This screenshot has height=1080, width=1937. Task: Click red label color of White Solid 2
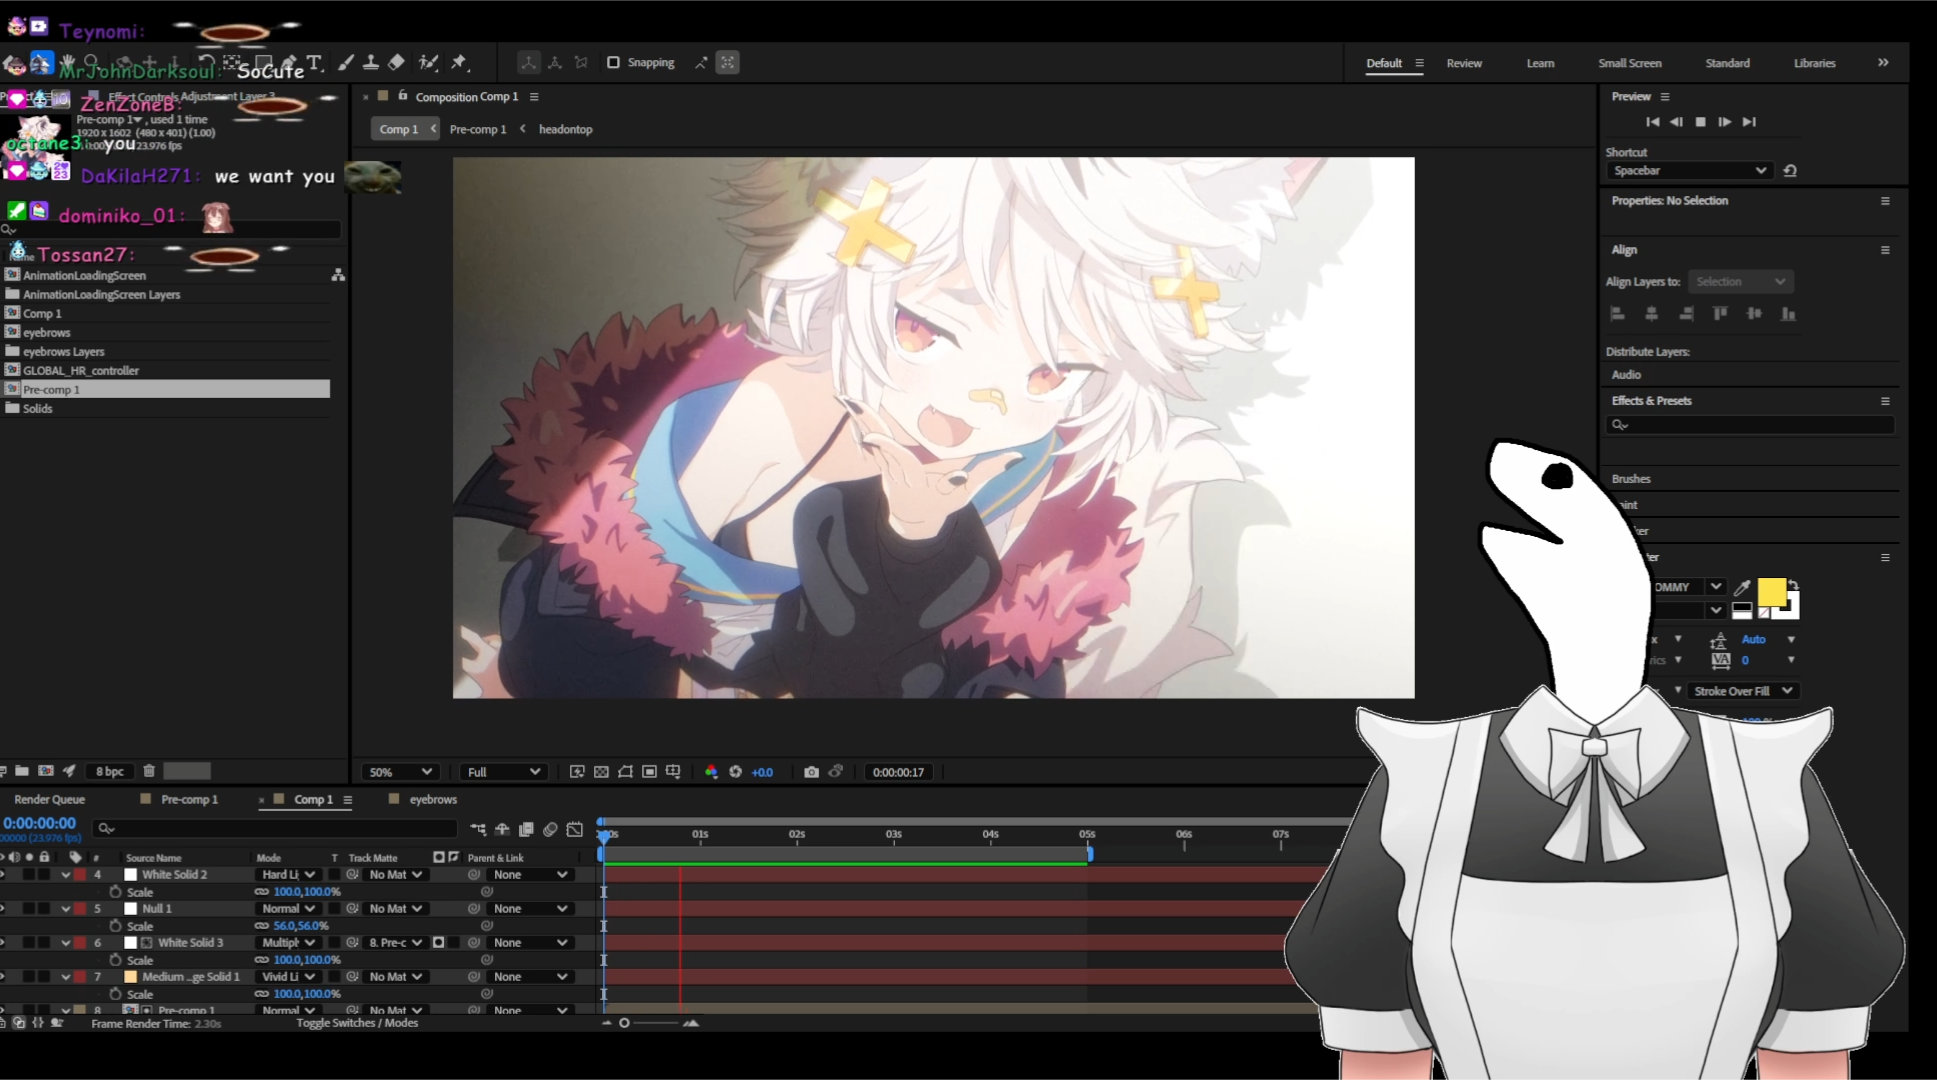click(80, 875)
